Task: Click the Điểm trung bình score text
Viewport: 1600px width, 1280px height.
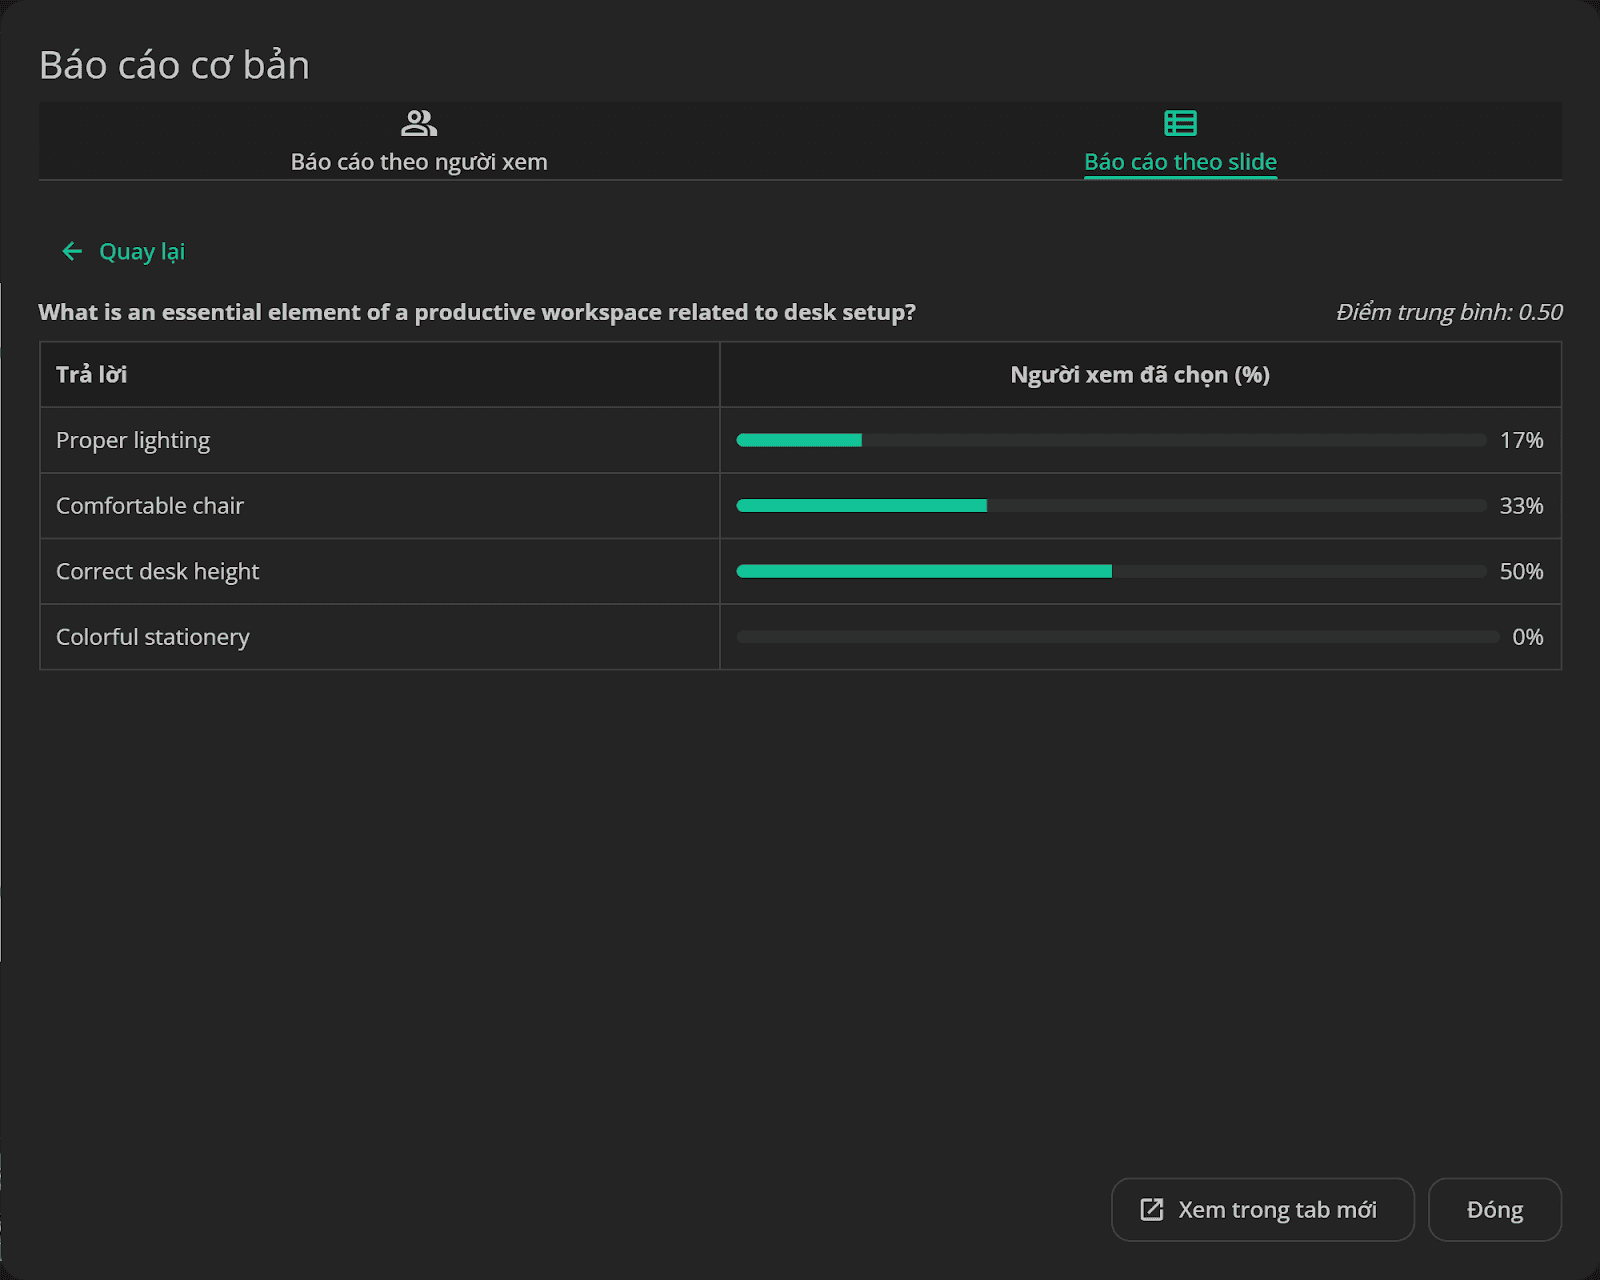Action: [1449, 312]
